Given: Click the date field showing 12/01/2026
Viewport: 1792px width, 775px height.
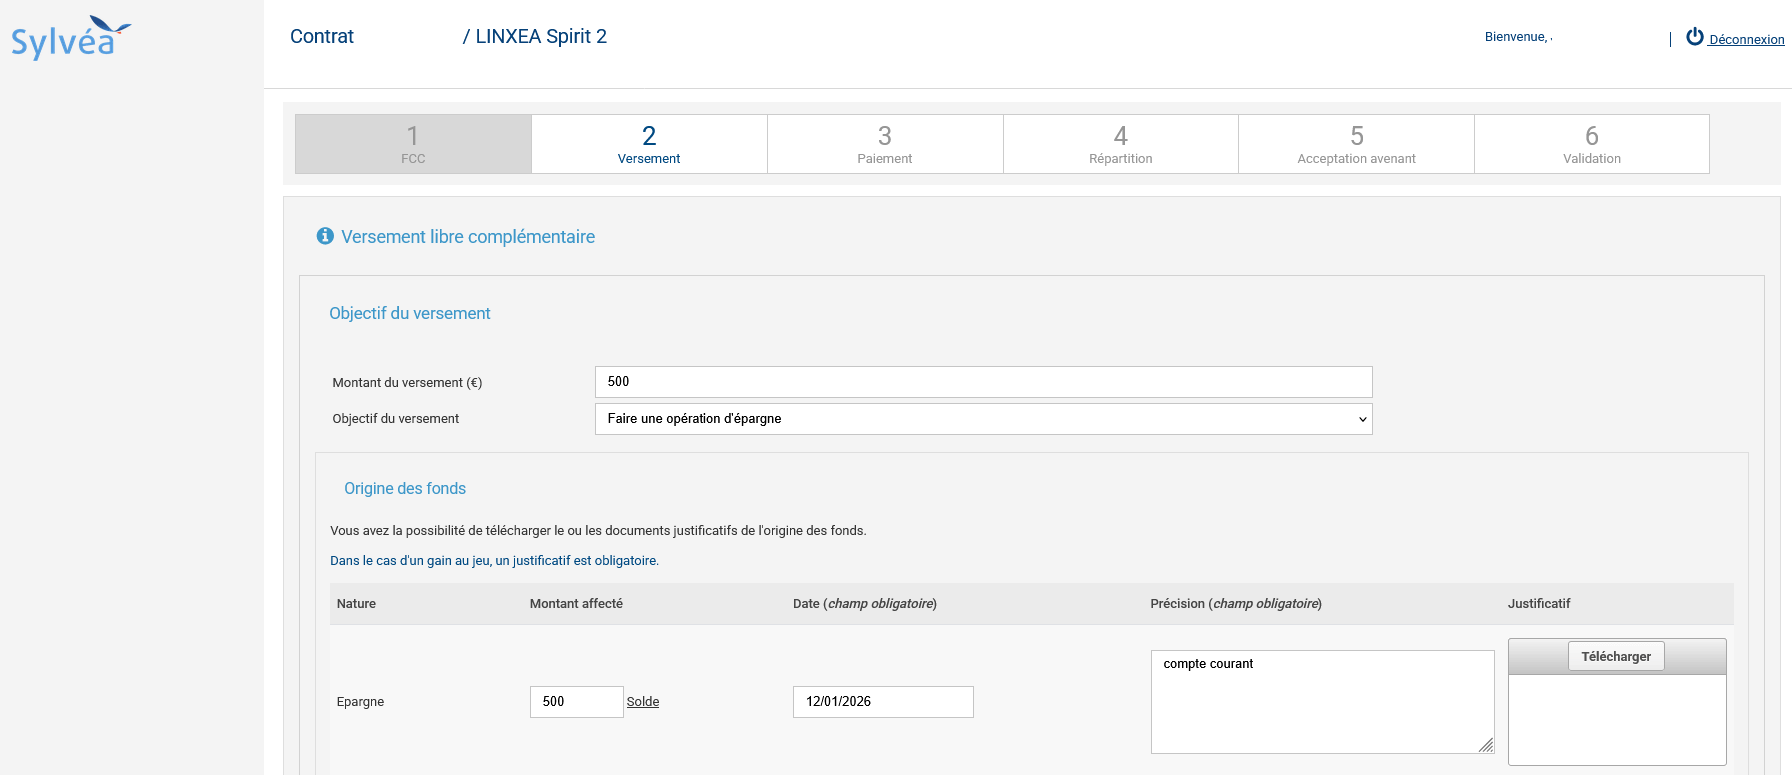Looking at the screenshot, I should tap(882, 702).
